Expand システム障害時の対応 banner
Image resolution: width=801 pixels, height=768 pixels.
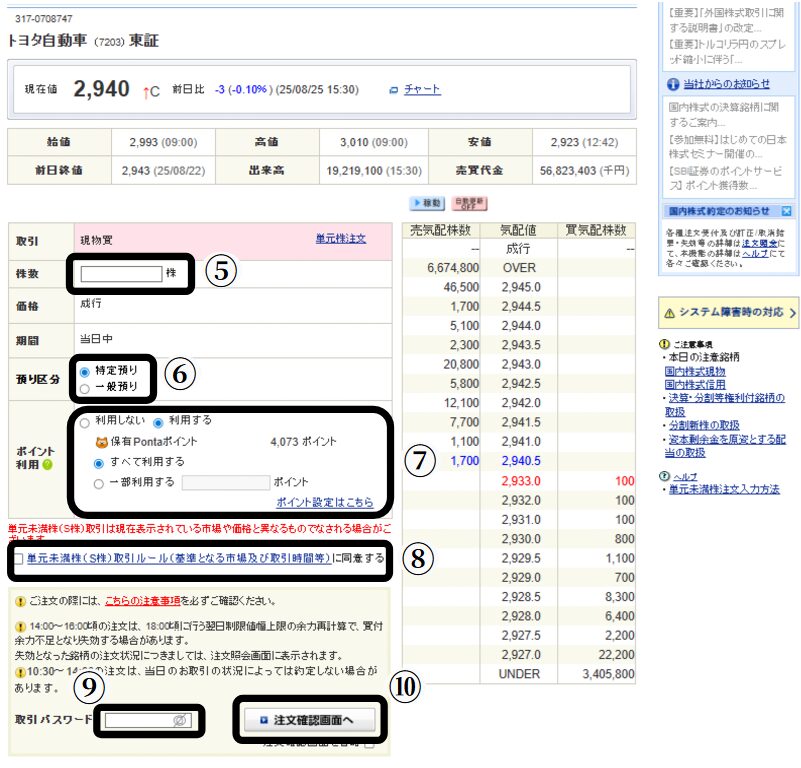coord(727,313)
